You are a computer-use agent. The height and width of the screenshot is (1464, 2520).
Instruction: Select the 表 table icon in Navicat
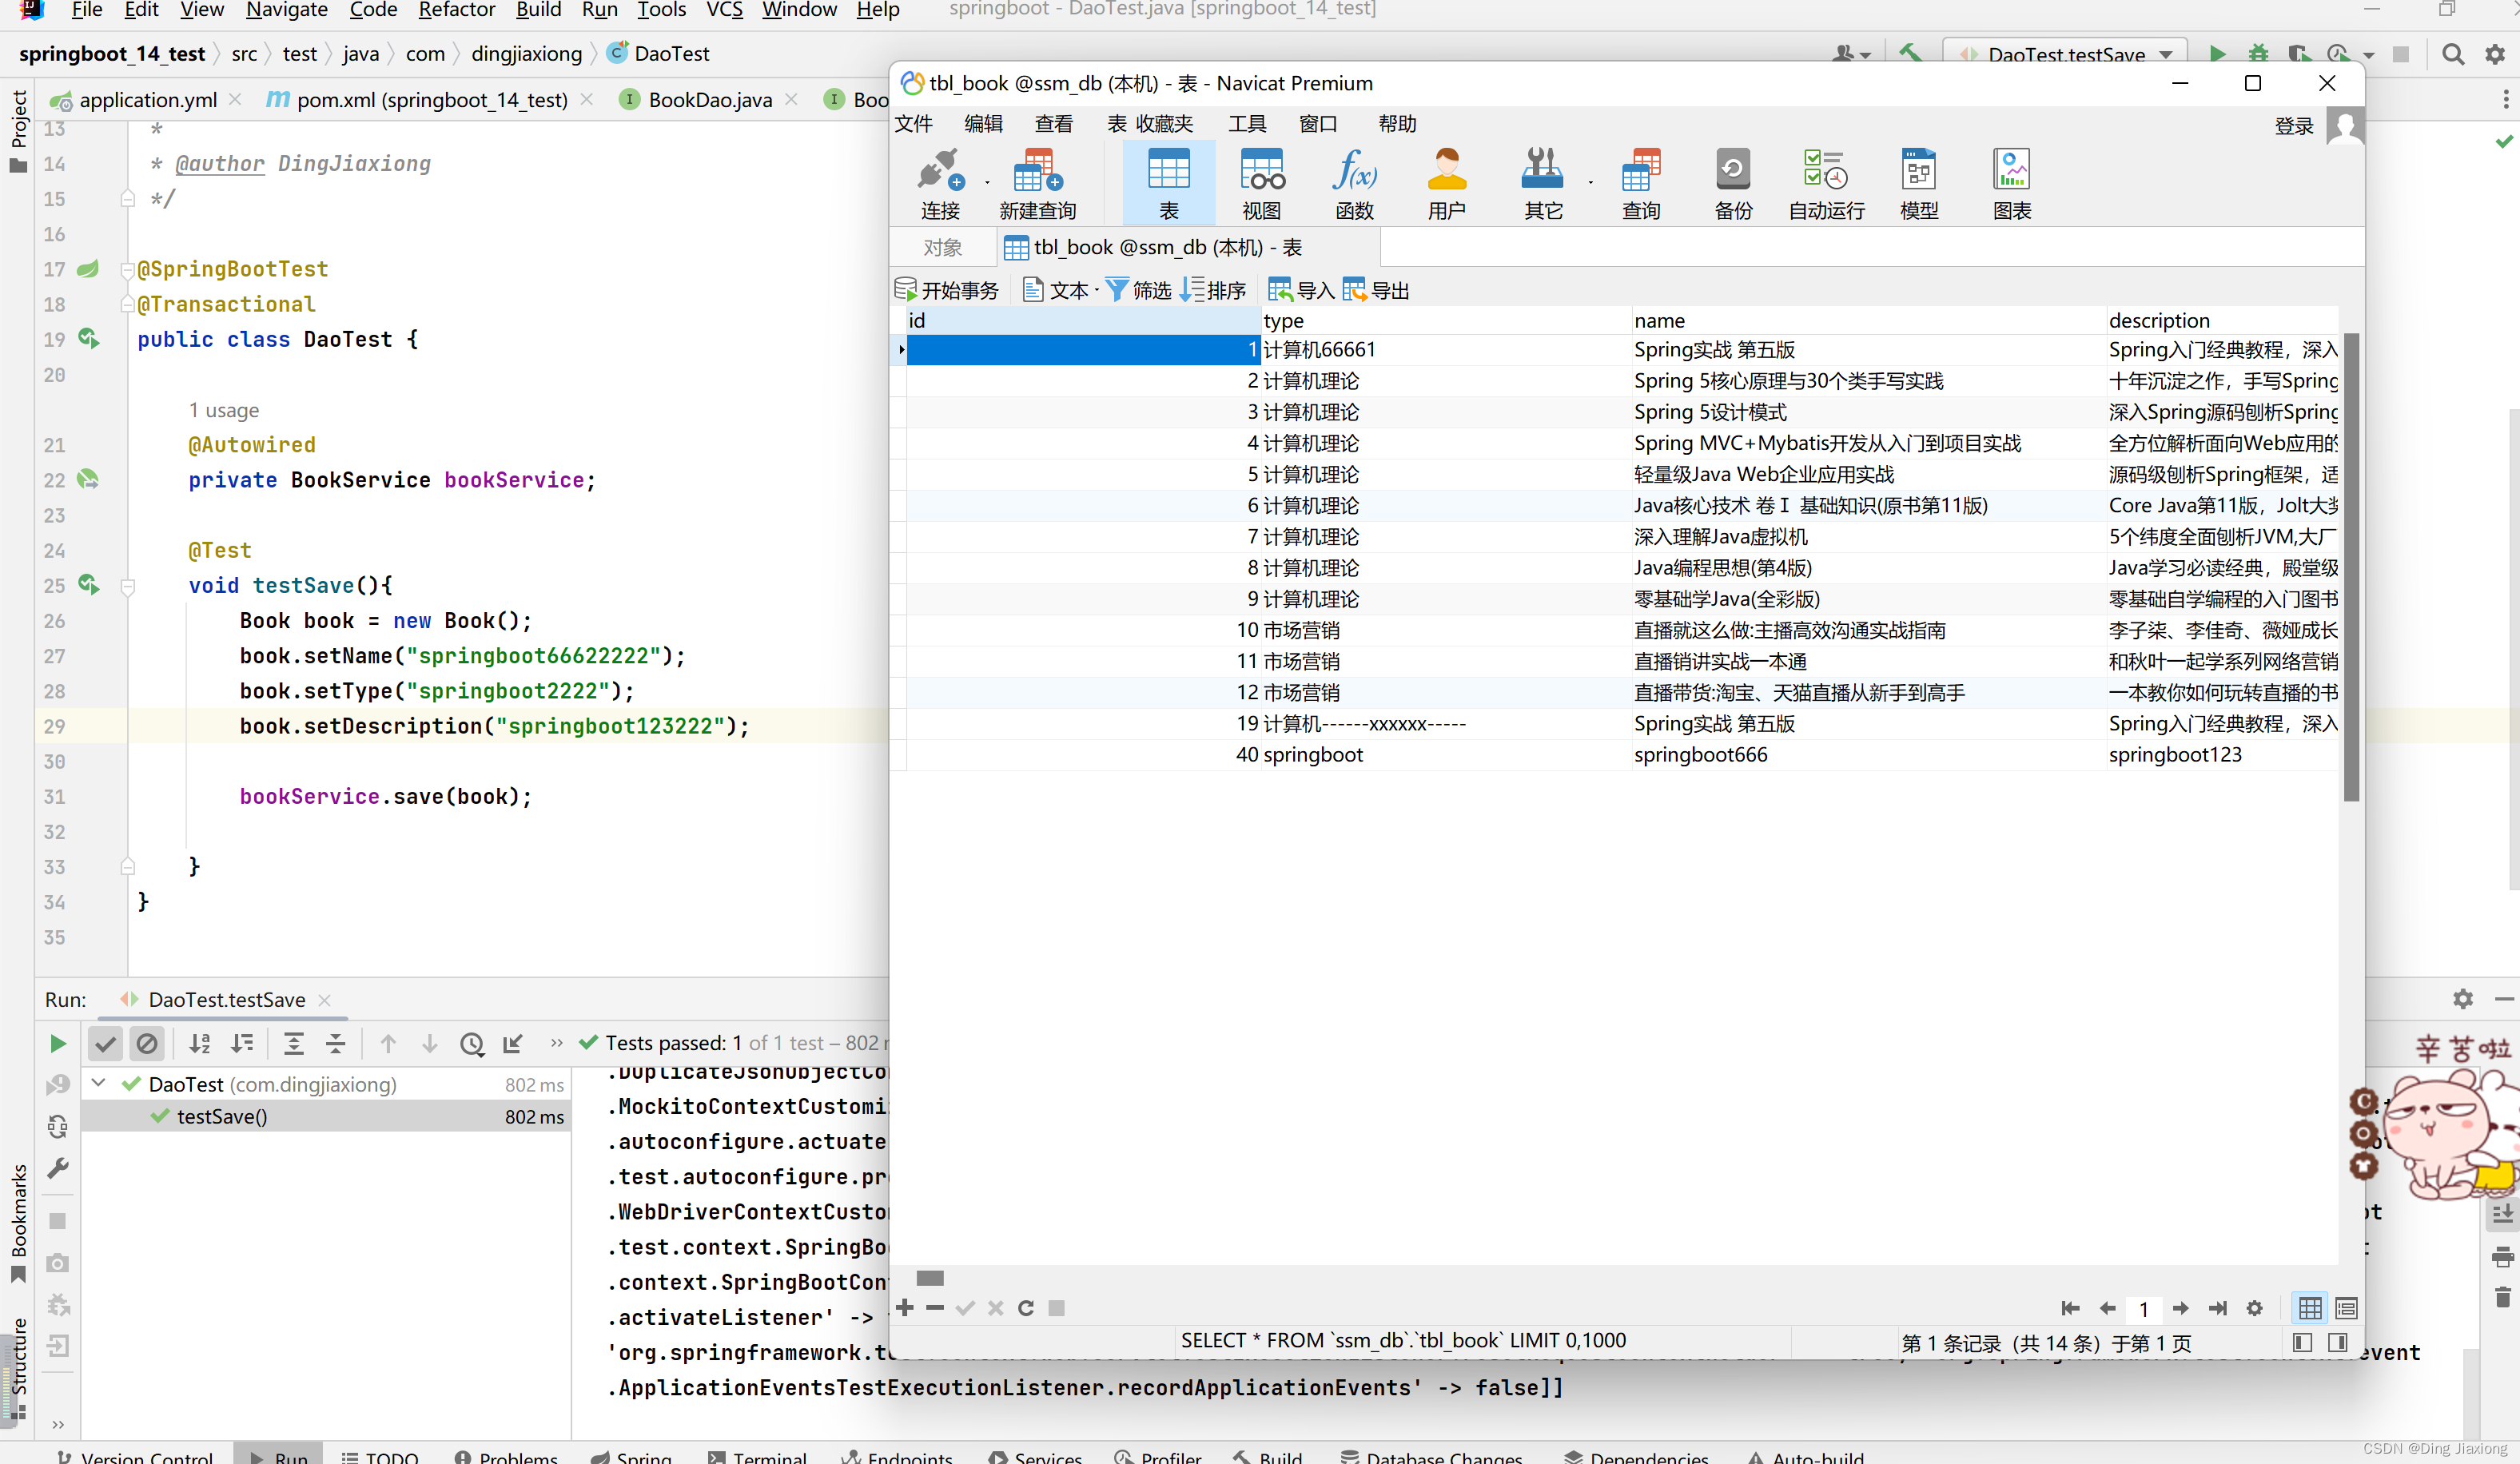point(1168,183)
